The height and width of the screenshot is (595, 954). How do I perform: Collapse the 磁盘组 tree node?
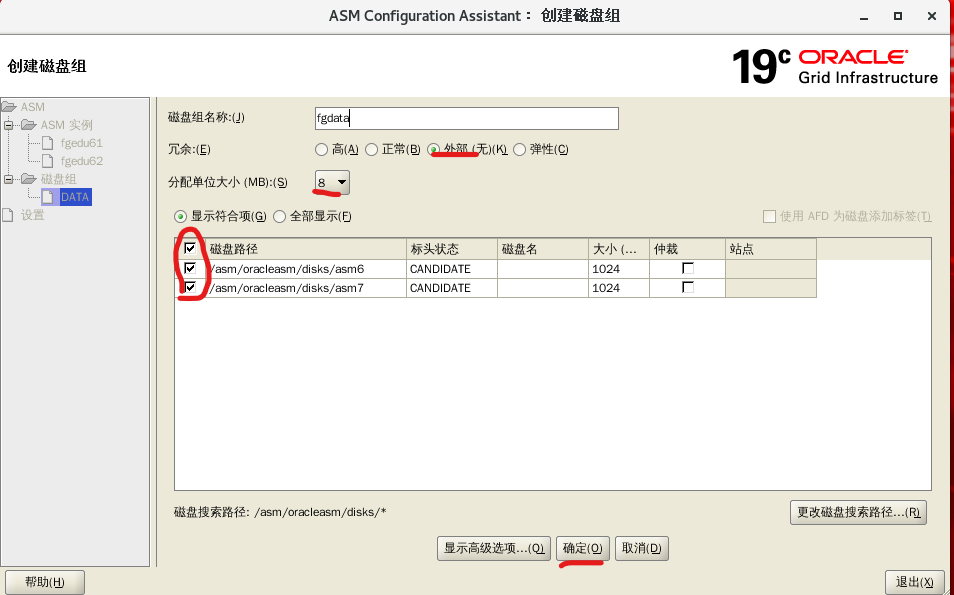coord(9,179)
